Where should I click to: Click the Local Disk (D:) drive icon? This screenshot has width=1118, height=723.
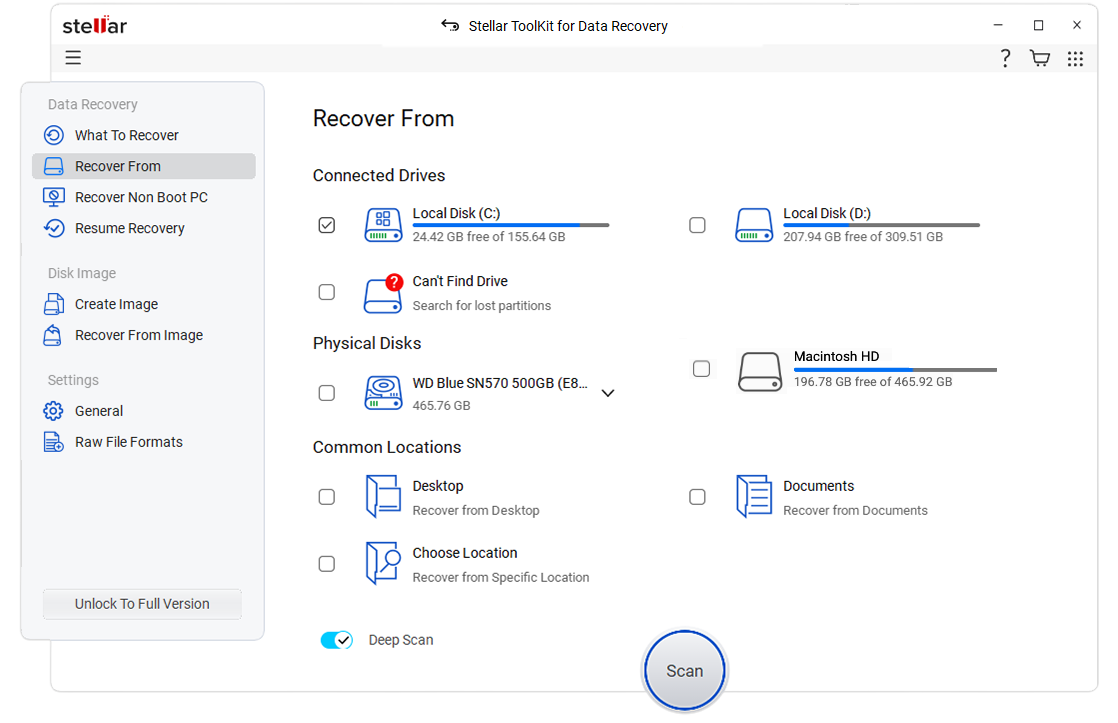[754, 225]
